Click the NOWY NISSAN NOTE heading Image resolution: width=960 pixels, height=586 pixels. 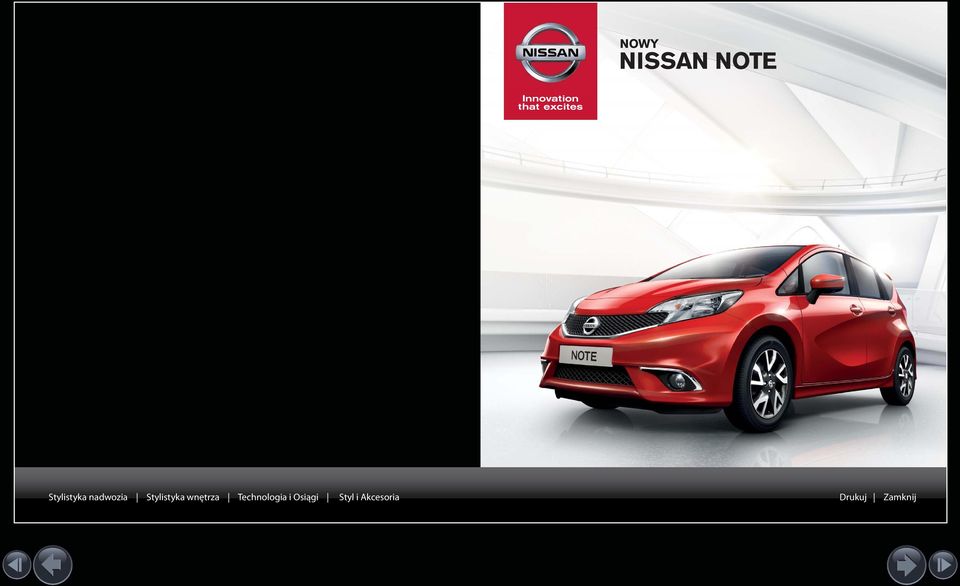click(x=698, y=55)
